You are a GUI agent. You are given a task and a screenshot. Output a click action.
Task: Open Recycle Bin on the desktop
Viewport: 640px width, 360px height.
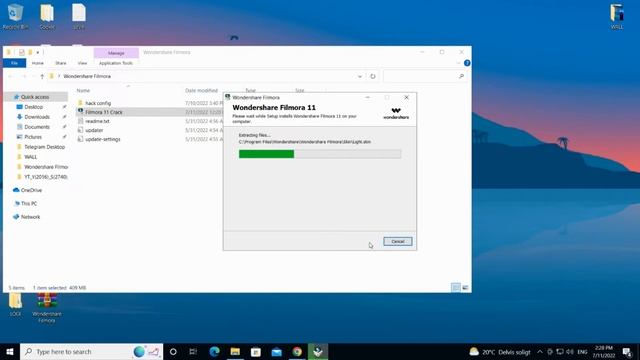click(x=15, y=17)
